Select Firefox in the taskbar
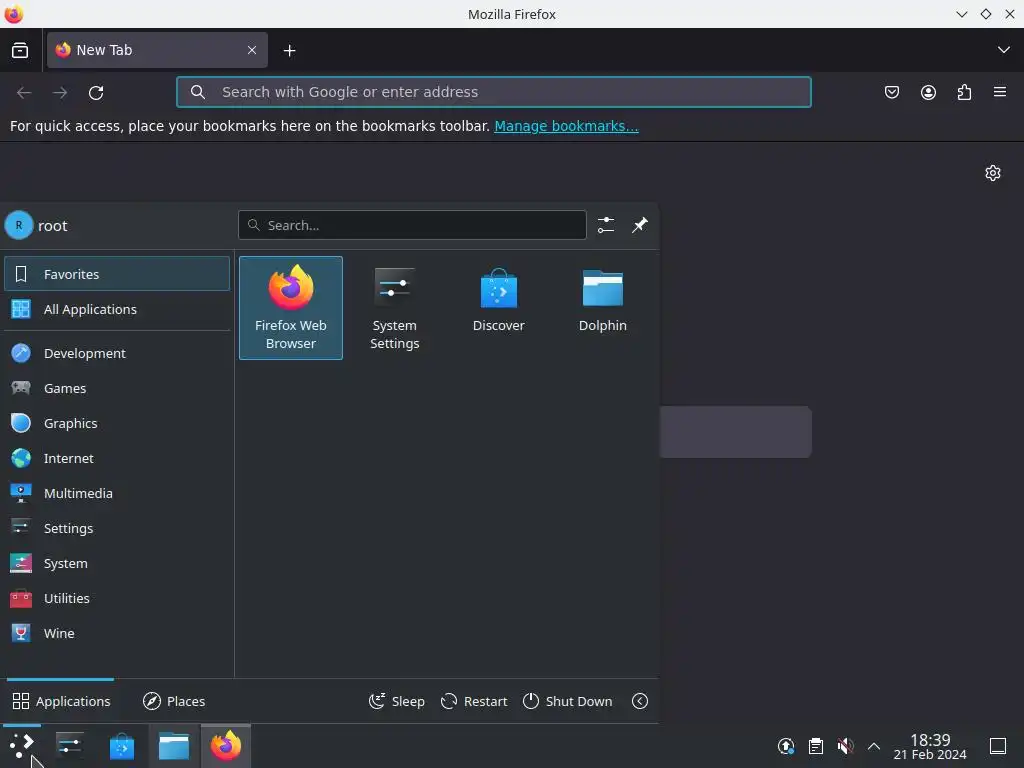The image size is (1024, 768). [226, 745]
